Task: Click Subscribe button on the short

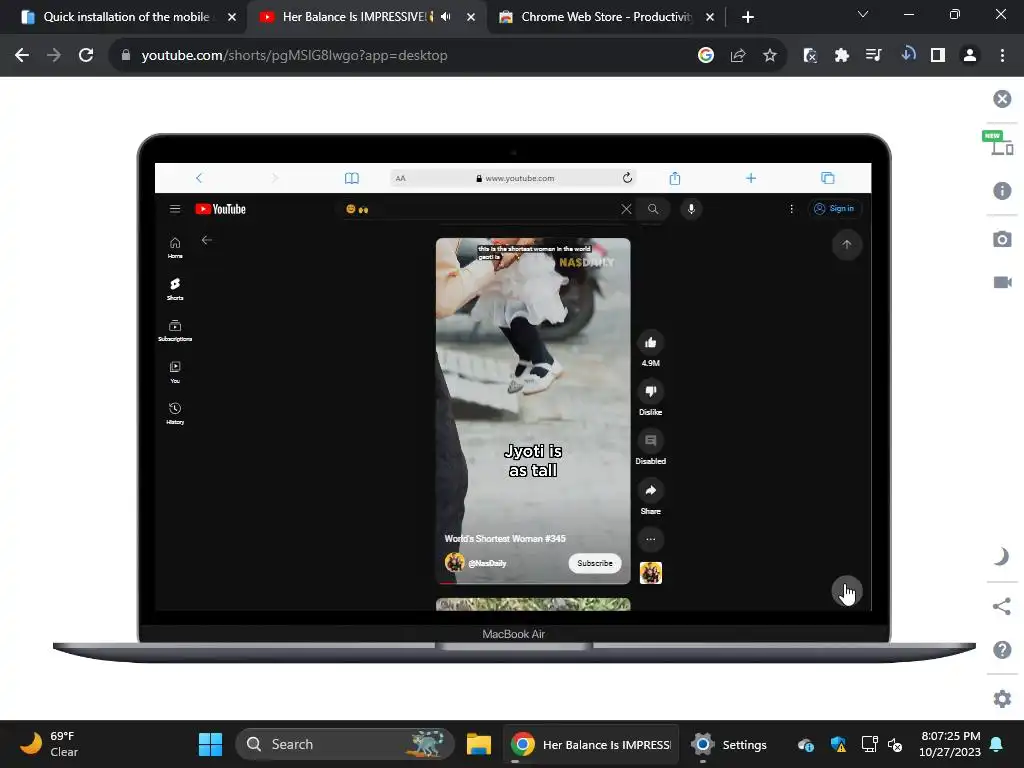Action: tap(594, 563)
